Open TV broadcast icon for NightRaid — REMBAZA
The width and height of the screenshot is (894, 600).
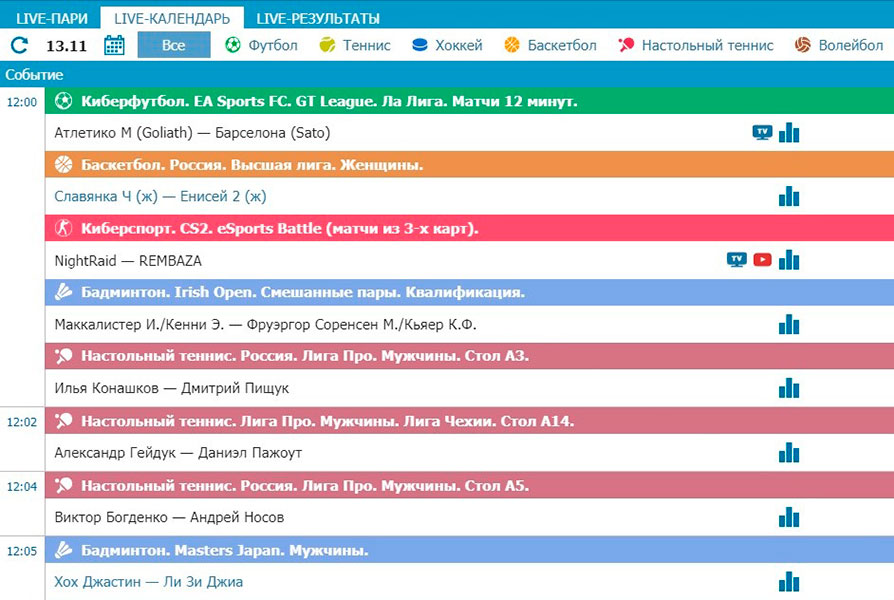[x=736, y=260]
